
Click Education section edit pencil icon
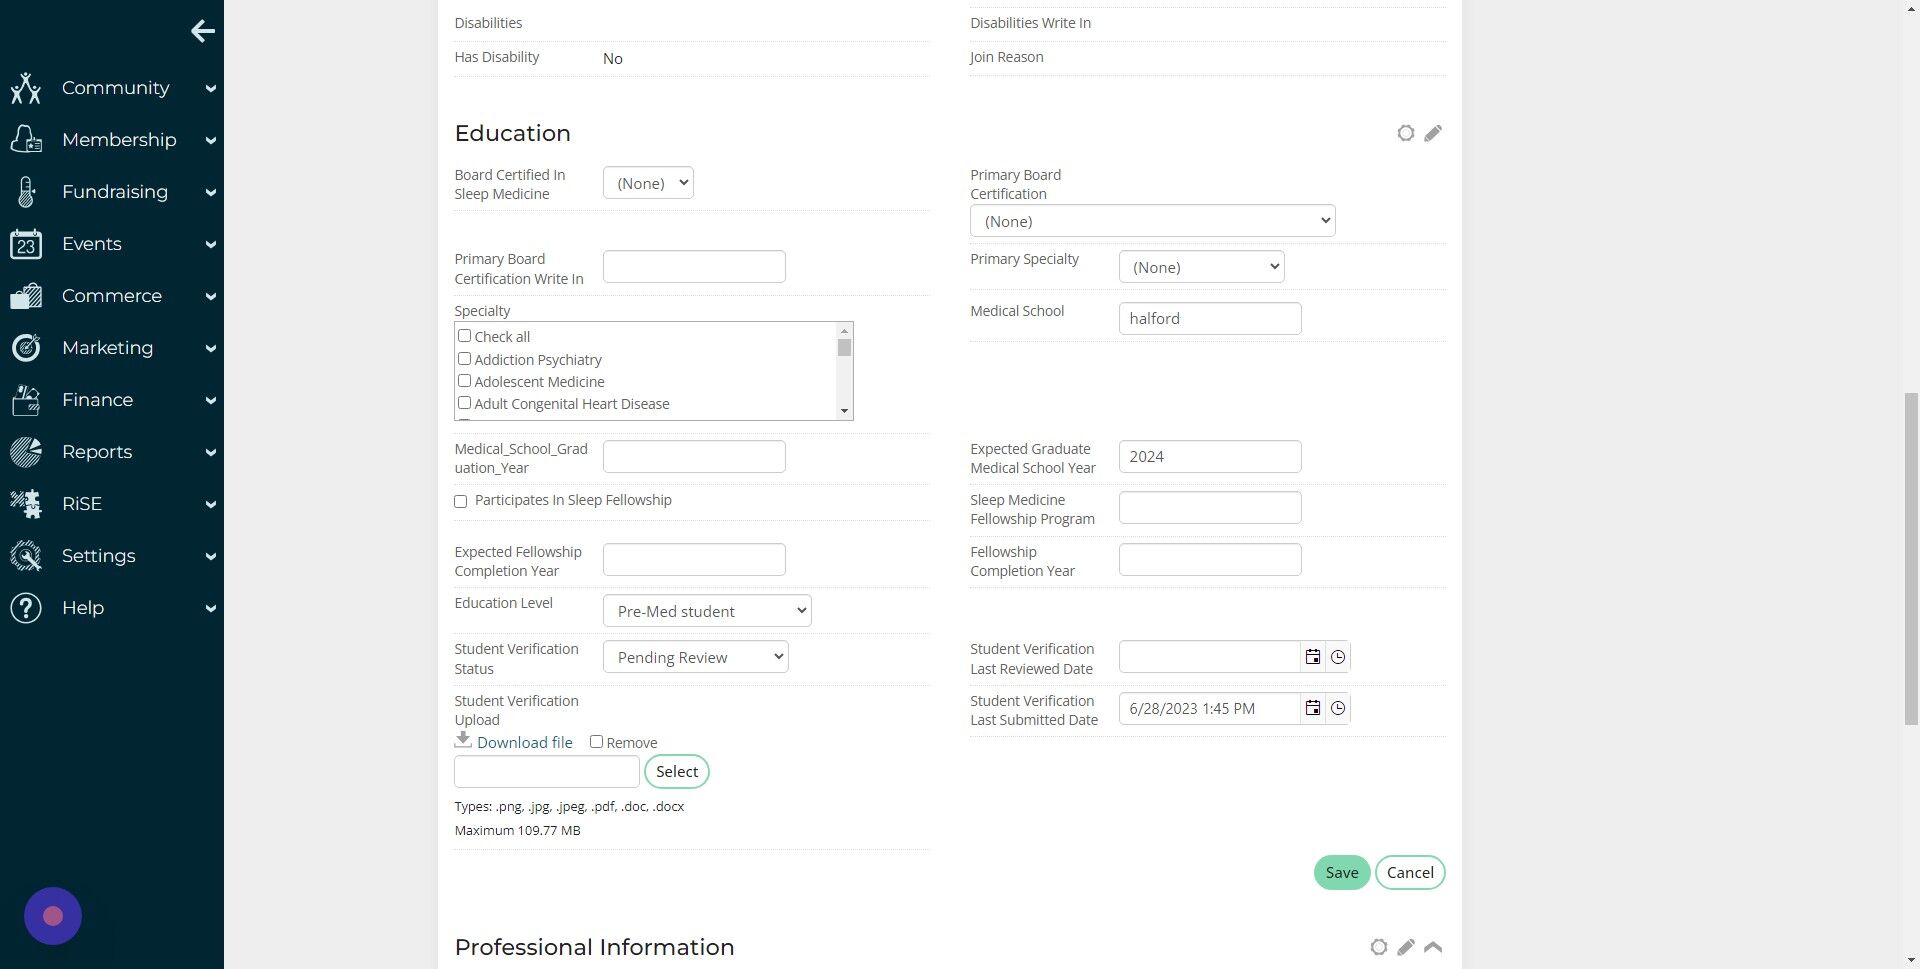pyautogui.click(x=1433, y=133)
